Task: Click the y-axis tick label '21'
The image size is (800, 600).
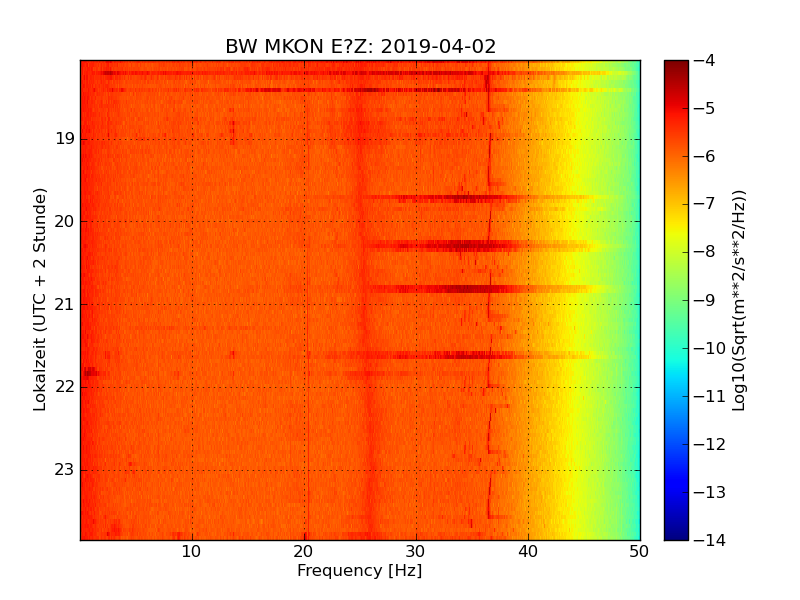Action: point(65,304)
